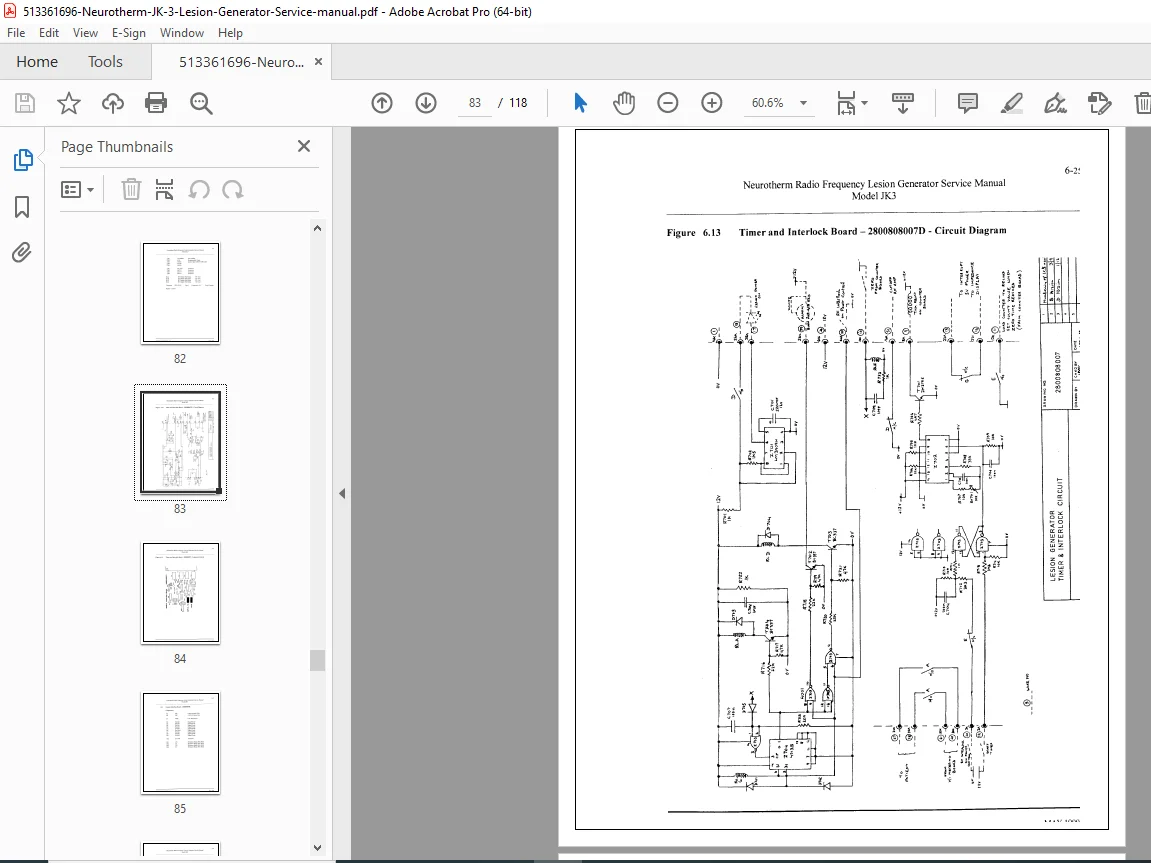The height and width of the screenshot is (863, 1151).
Task: Rotate page counterclockwise
Action: point(199,190)
